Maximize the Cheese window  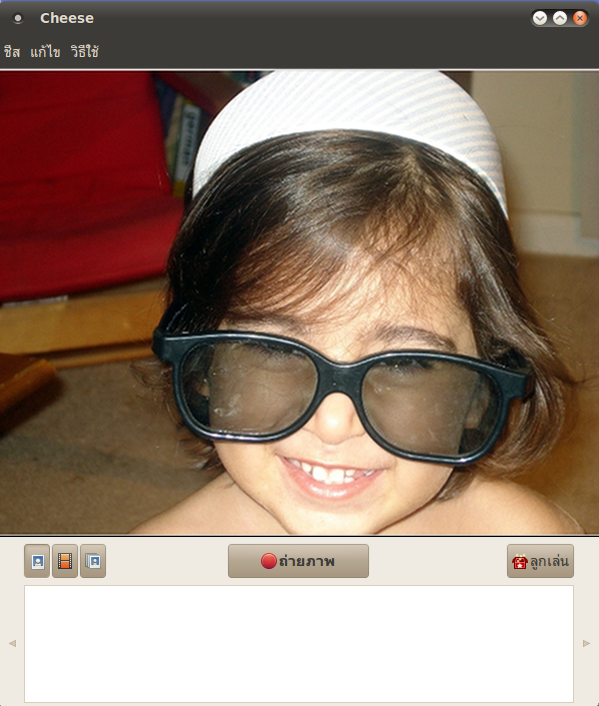(x=560, y=18)
